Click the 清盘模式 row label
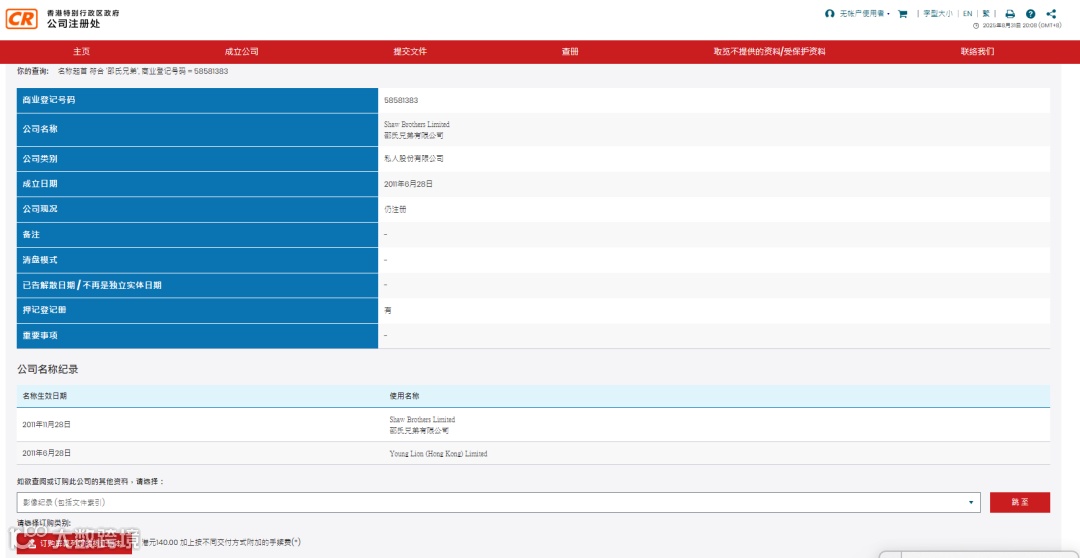The image size is (1080, 558). [x=40, y=260]
